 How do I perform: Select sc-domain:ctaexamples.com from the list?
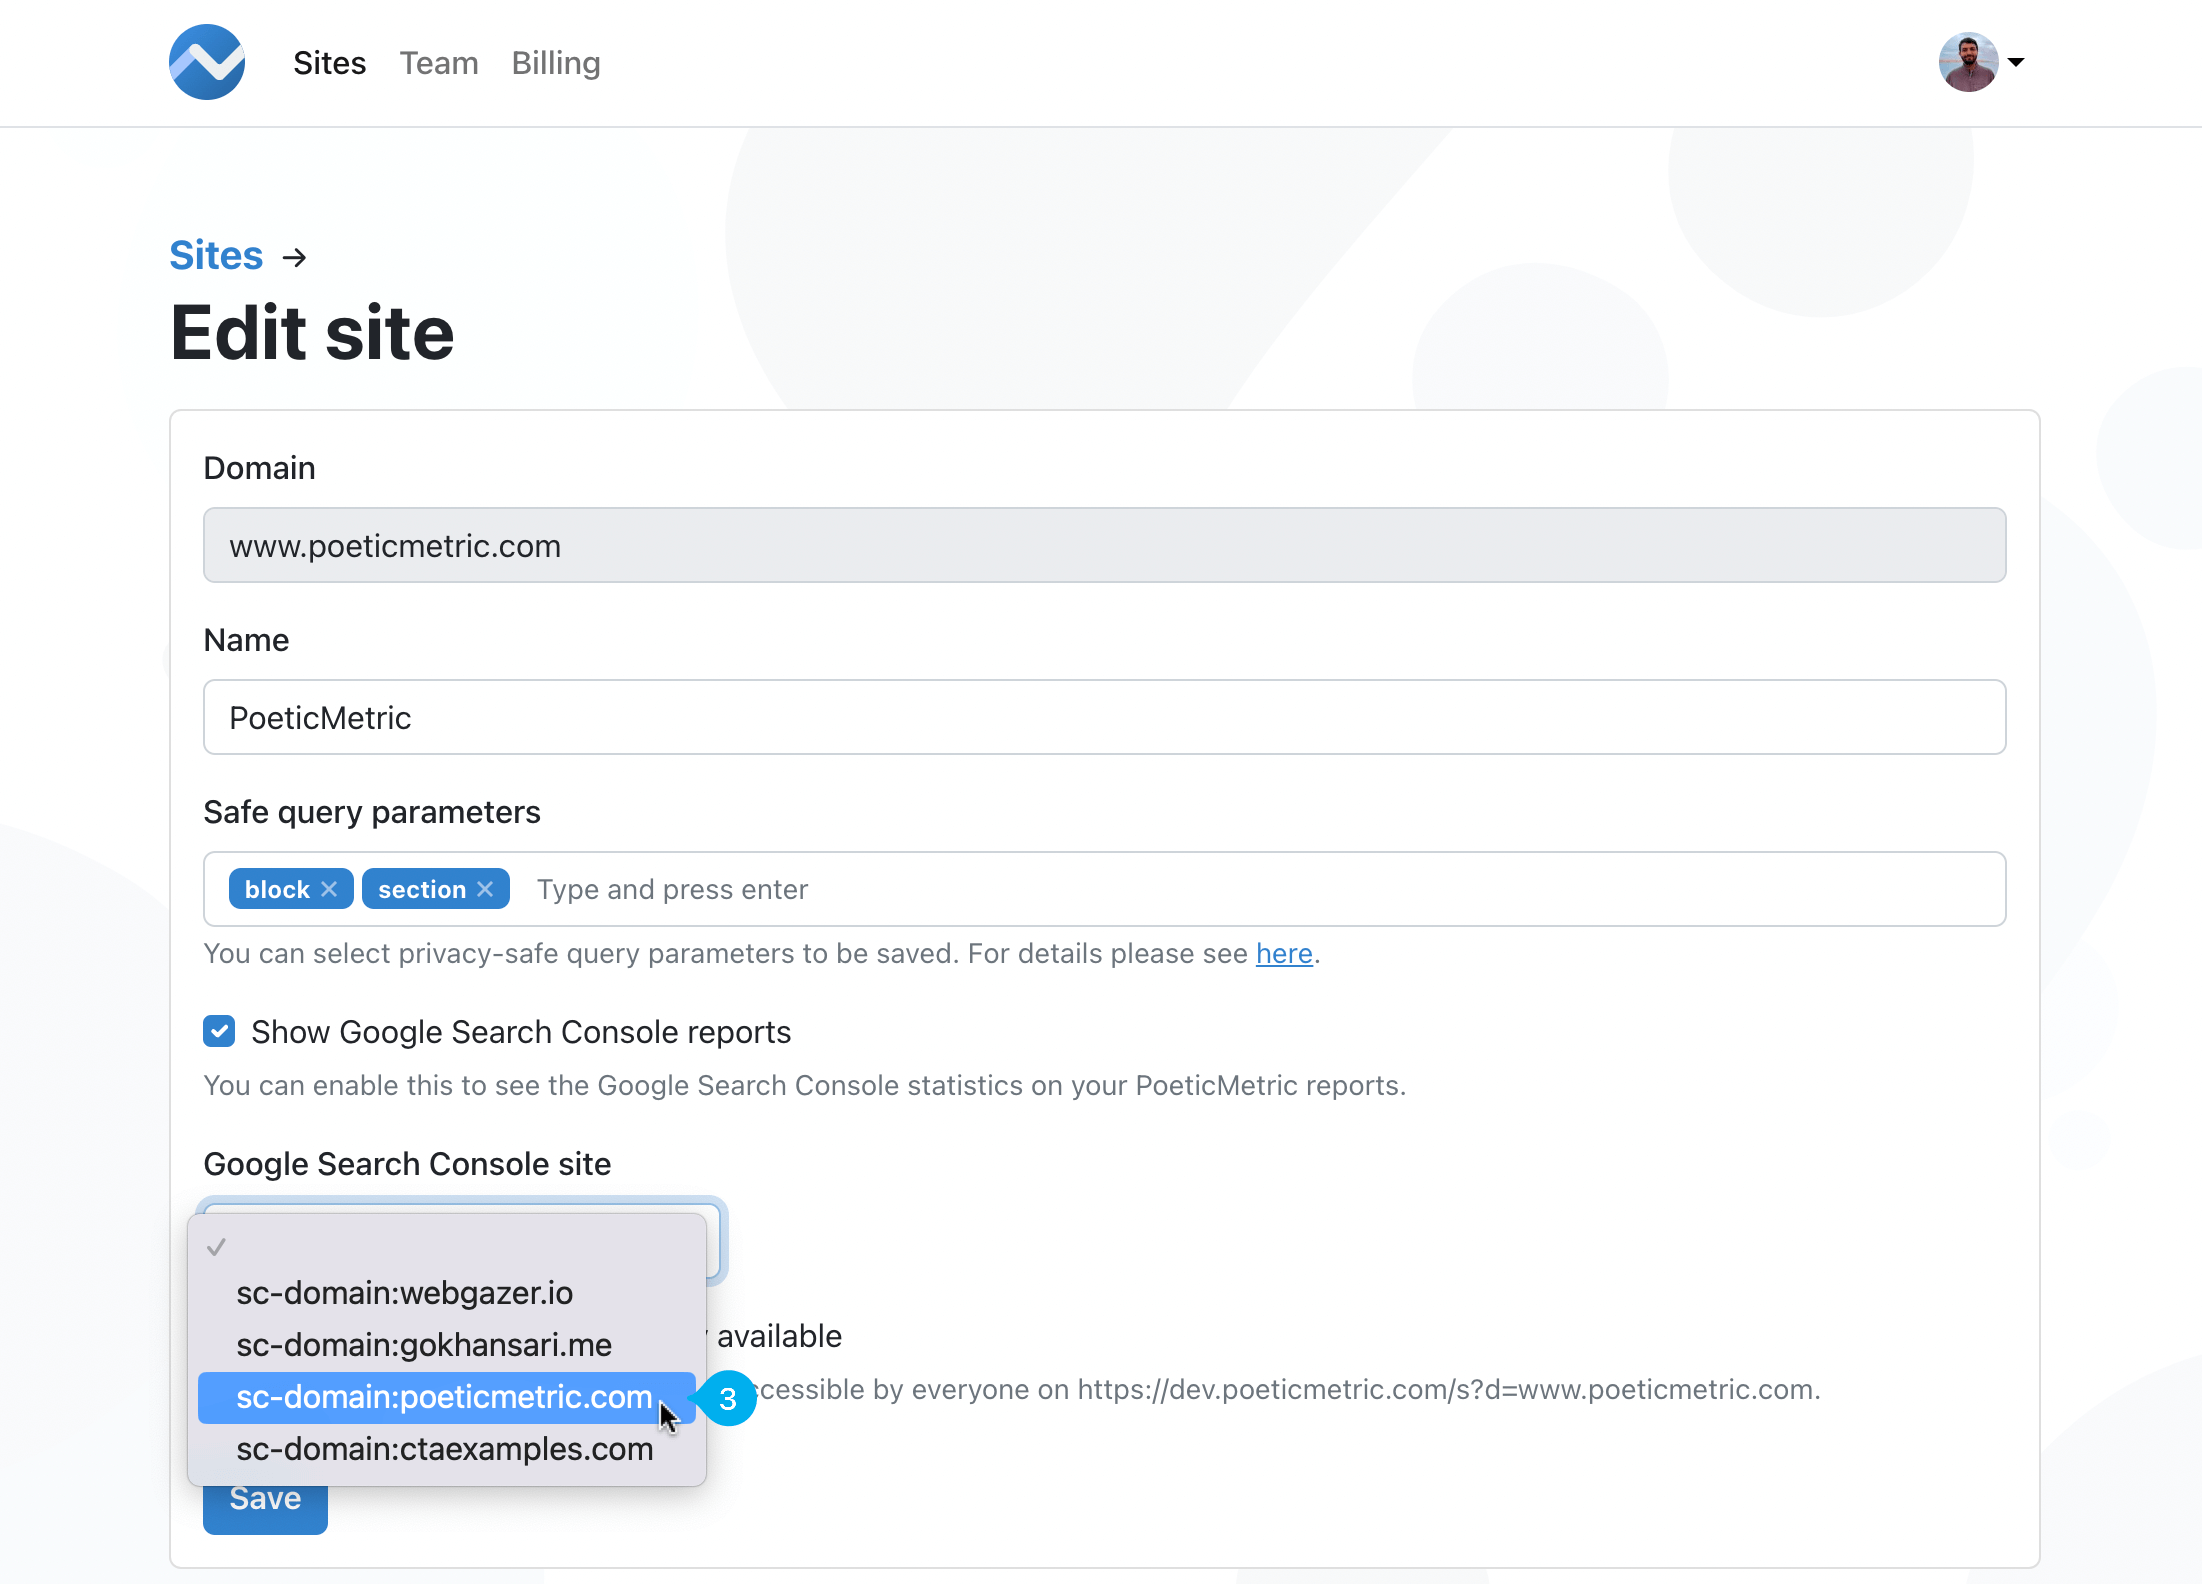[443, 1449]
